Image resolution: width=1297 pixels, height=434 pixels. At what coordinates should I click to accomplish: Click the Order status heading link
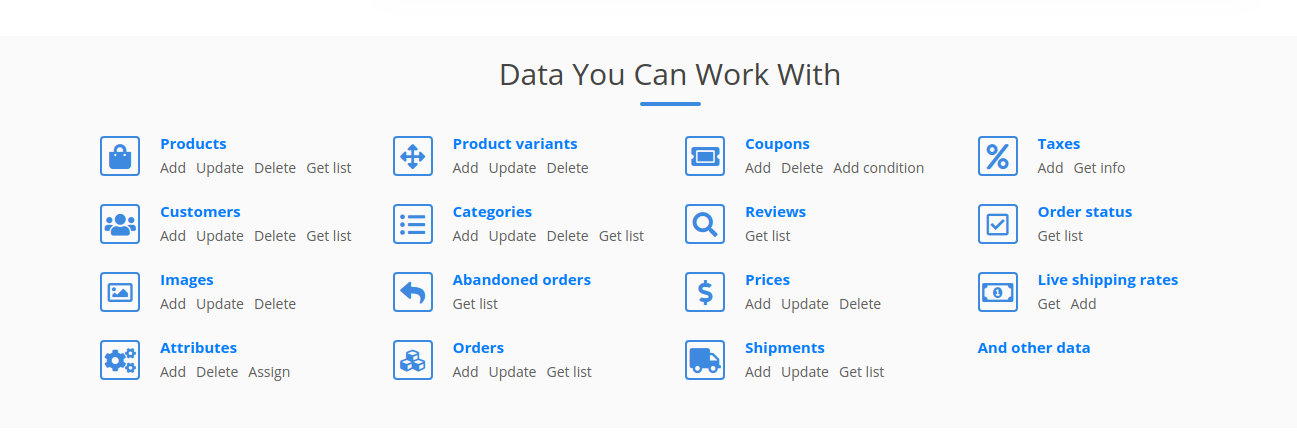1085,212
